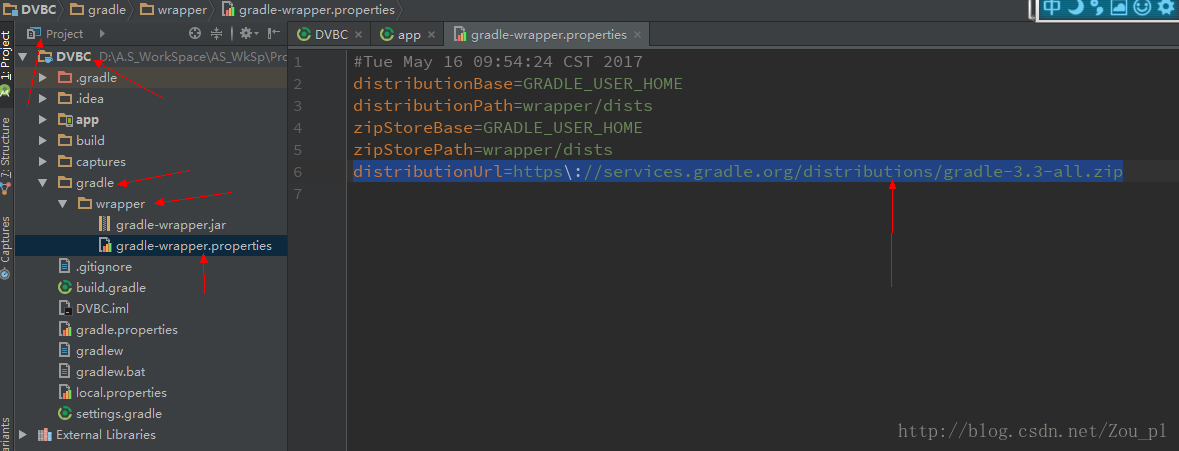This screenshot has width=1179, height=451.
Task: Click the #Tue May 16 comment line
Action: pyautogui.click(x=498, y=62)
